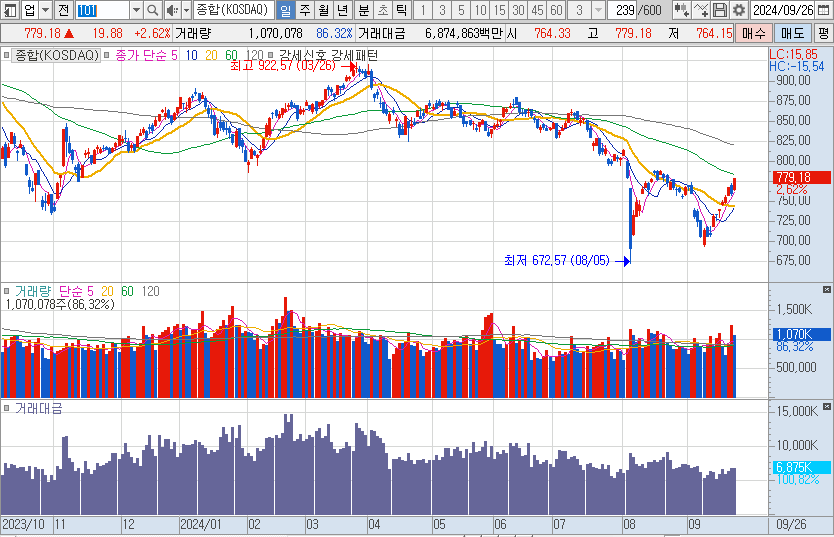Image resolution: width=834 pixels, height=537 pixels.
Task: Click the 종합(KOSDAQ) index name field
Action: click(x=233, y=10)
